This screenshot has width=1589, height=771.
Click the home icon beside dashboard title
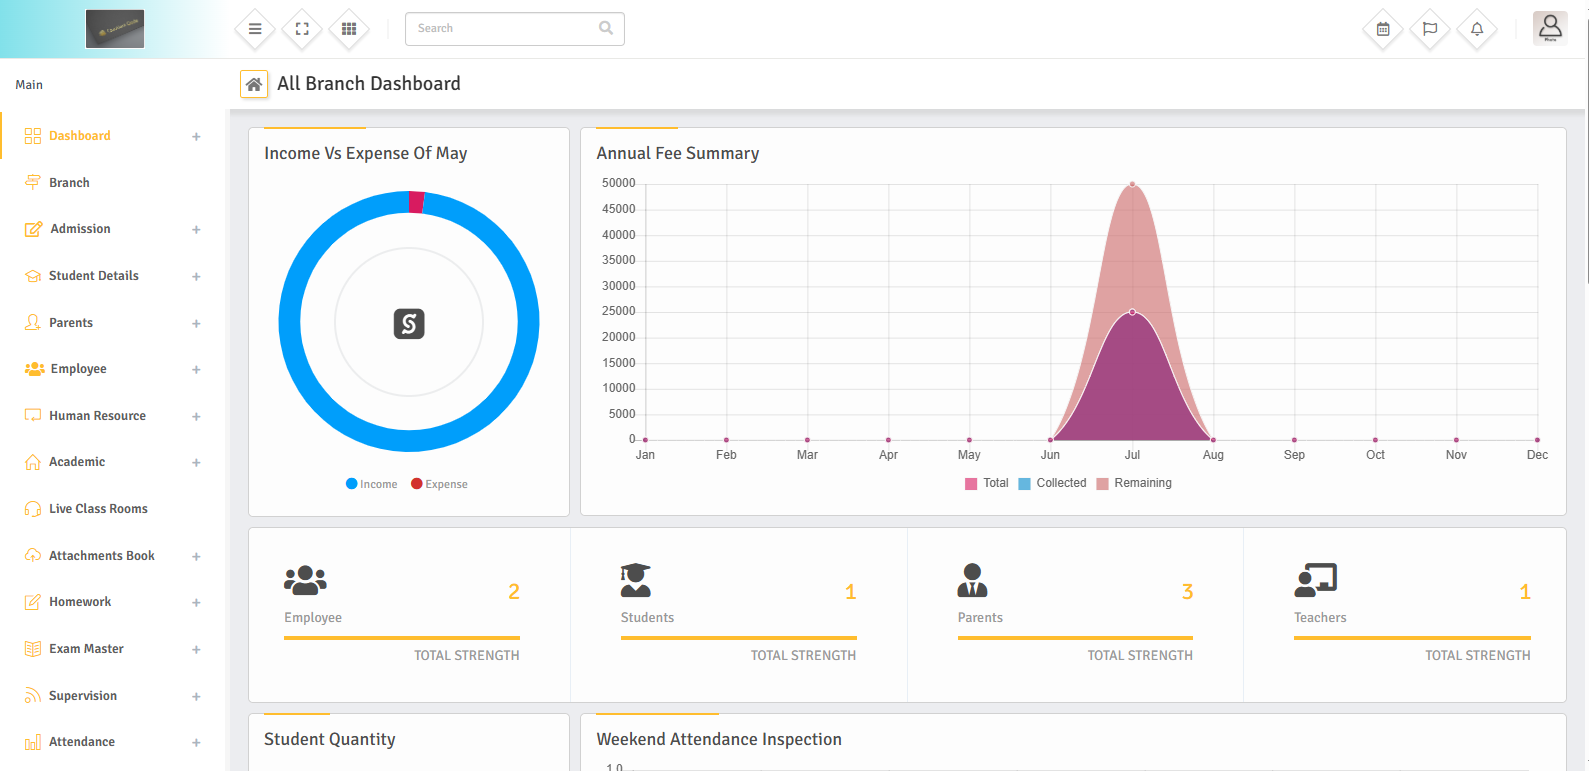pyautogui.click(x=254, y=84)
